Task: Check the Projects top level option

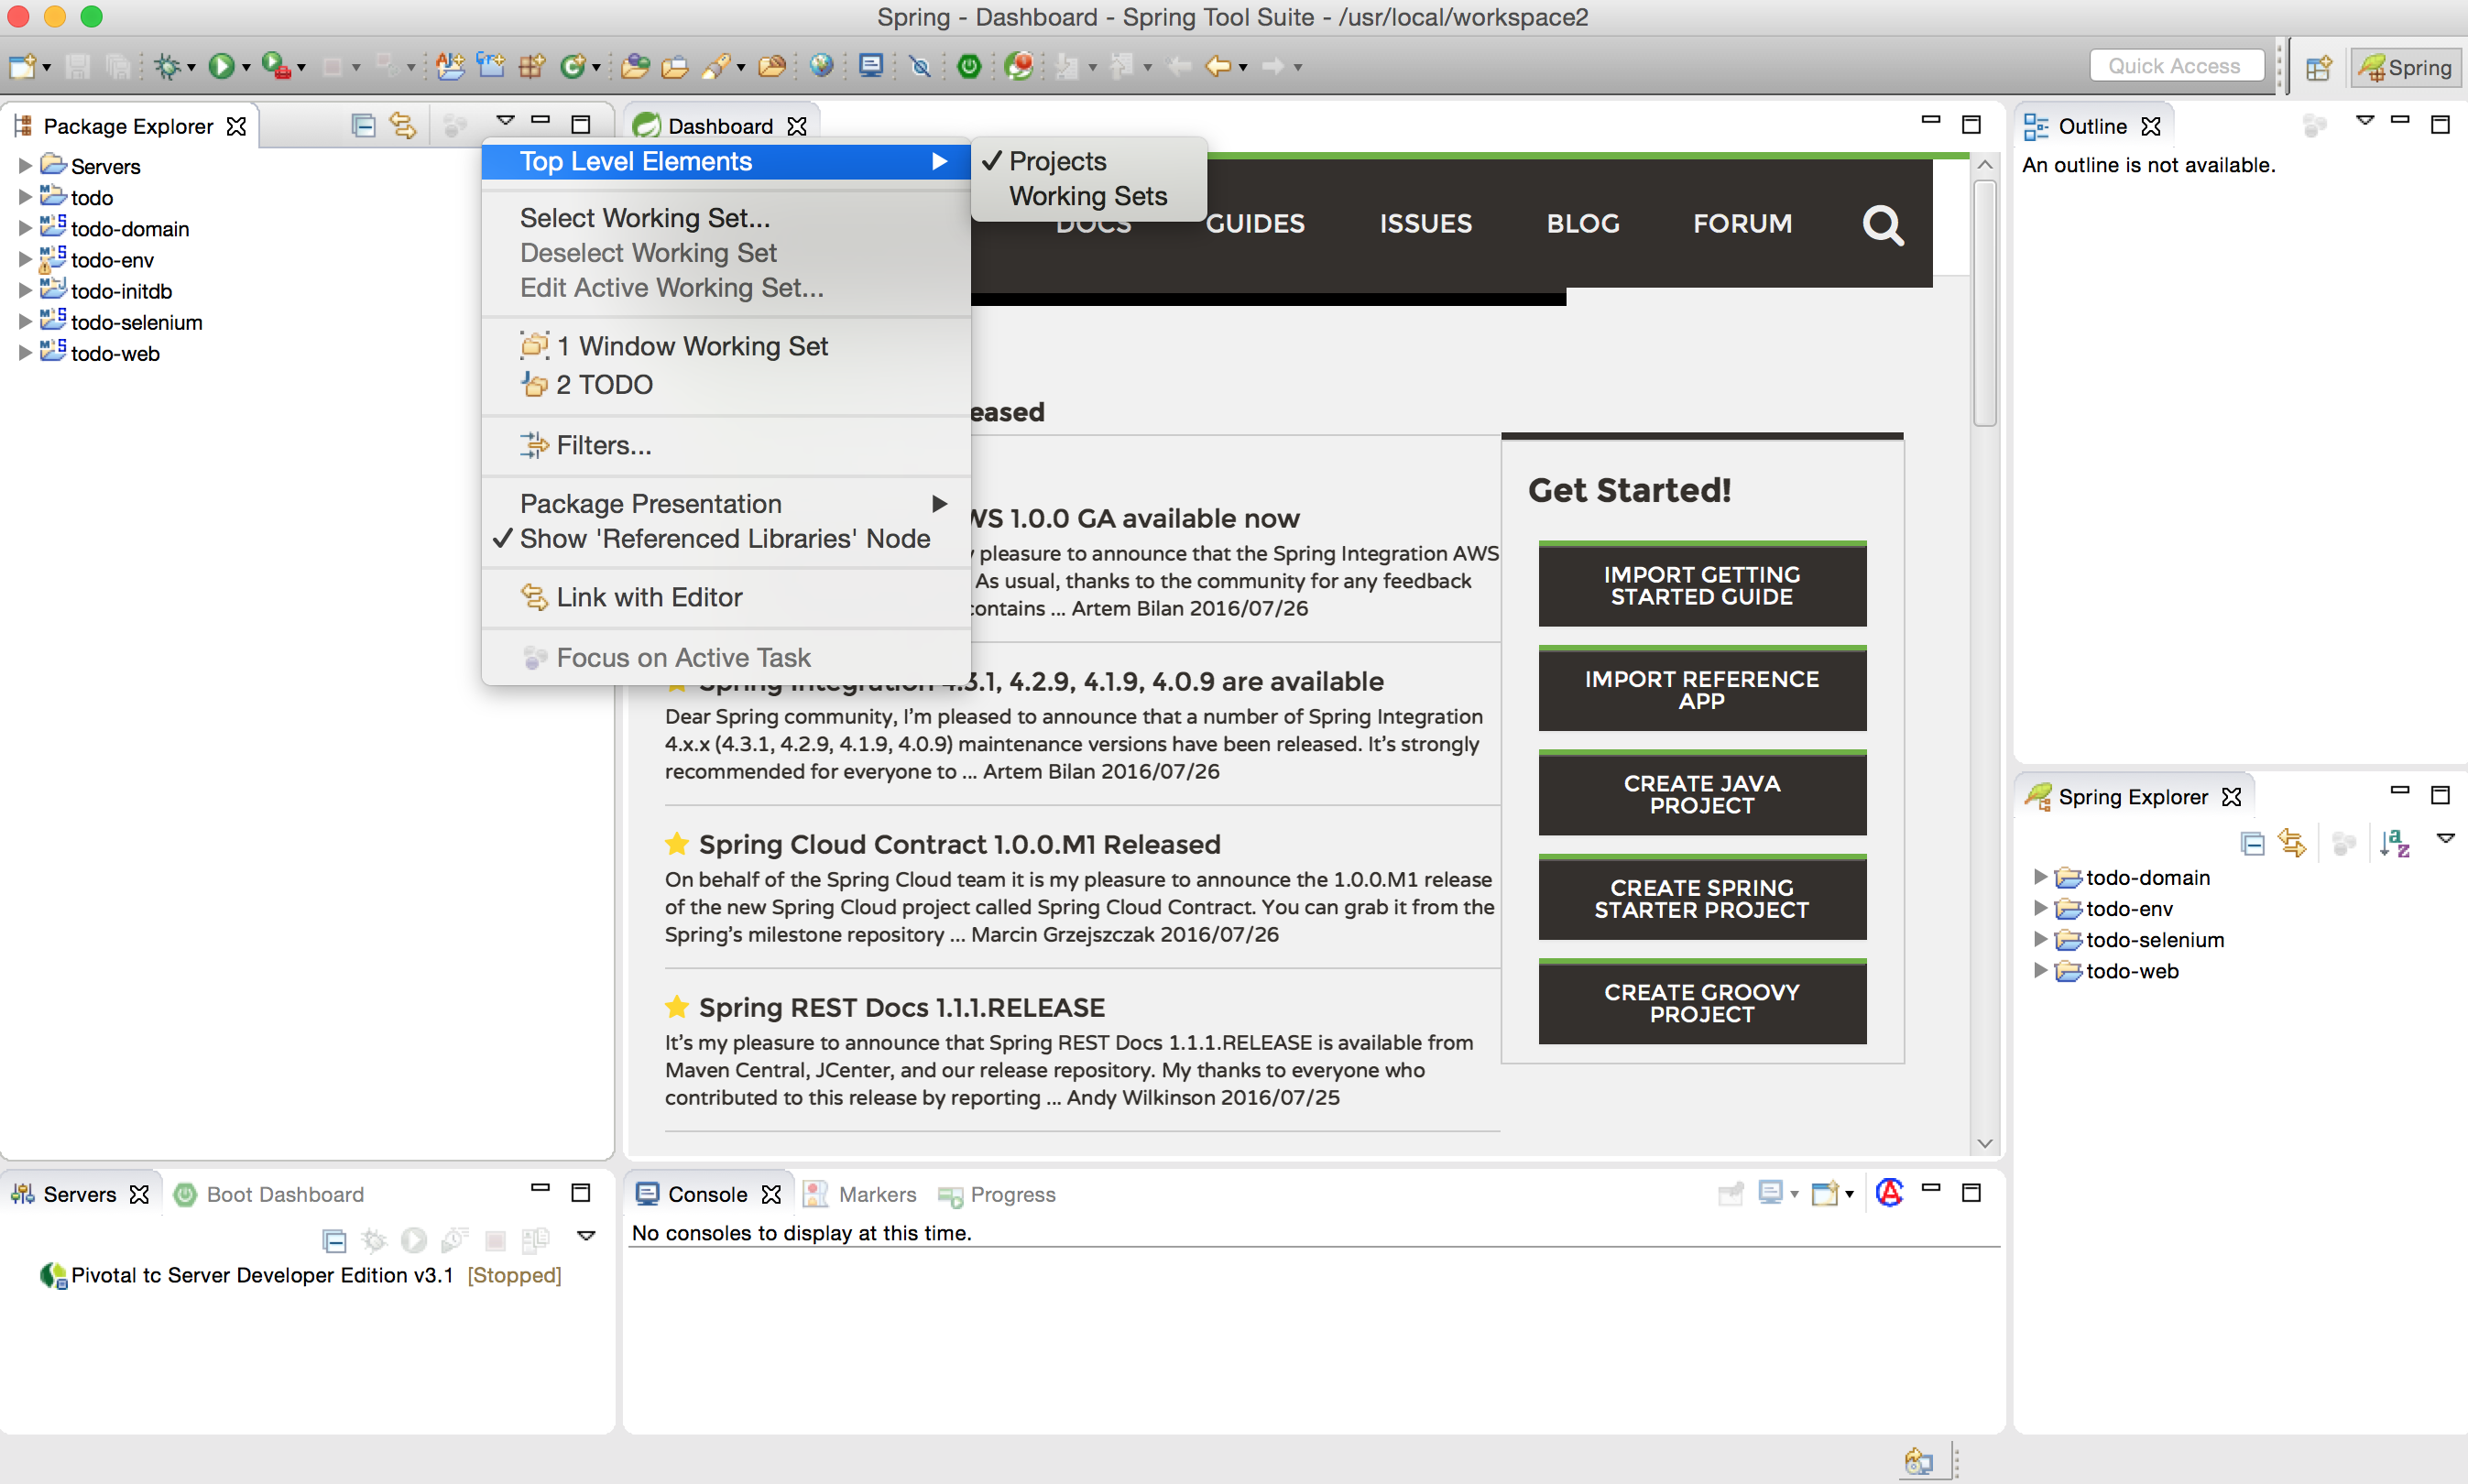Action: coord(1088,161)
